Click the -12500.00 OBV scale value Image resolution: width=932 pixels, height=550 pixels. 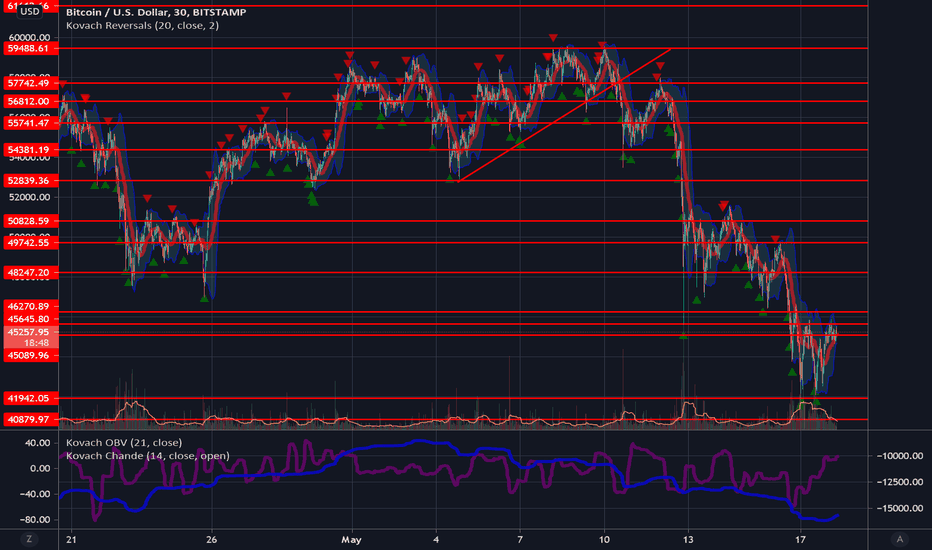click(899, 482)
